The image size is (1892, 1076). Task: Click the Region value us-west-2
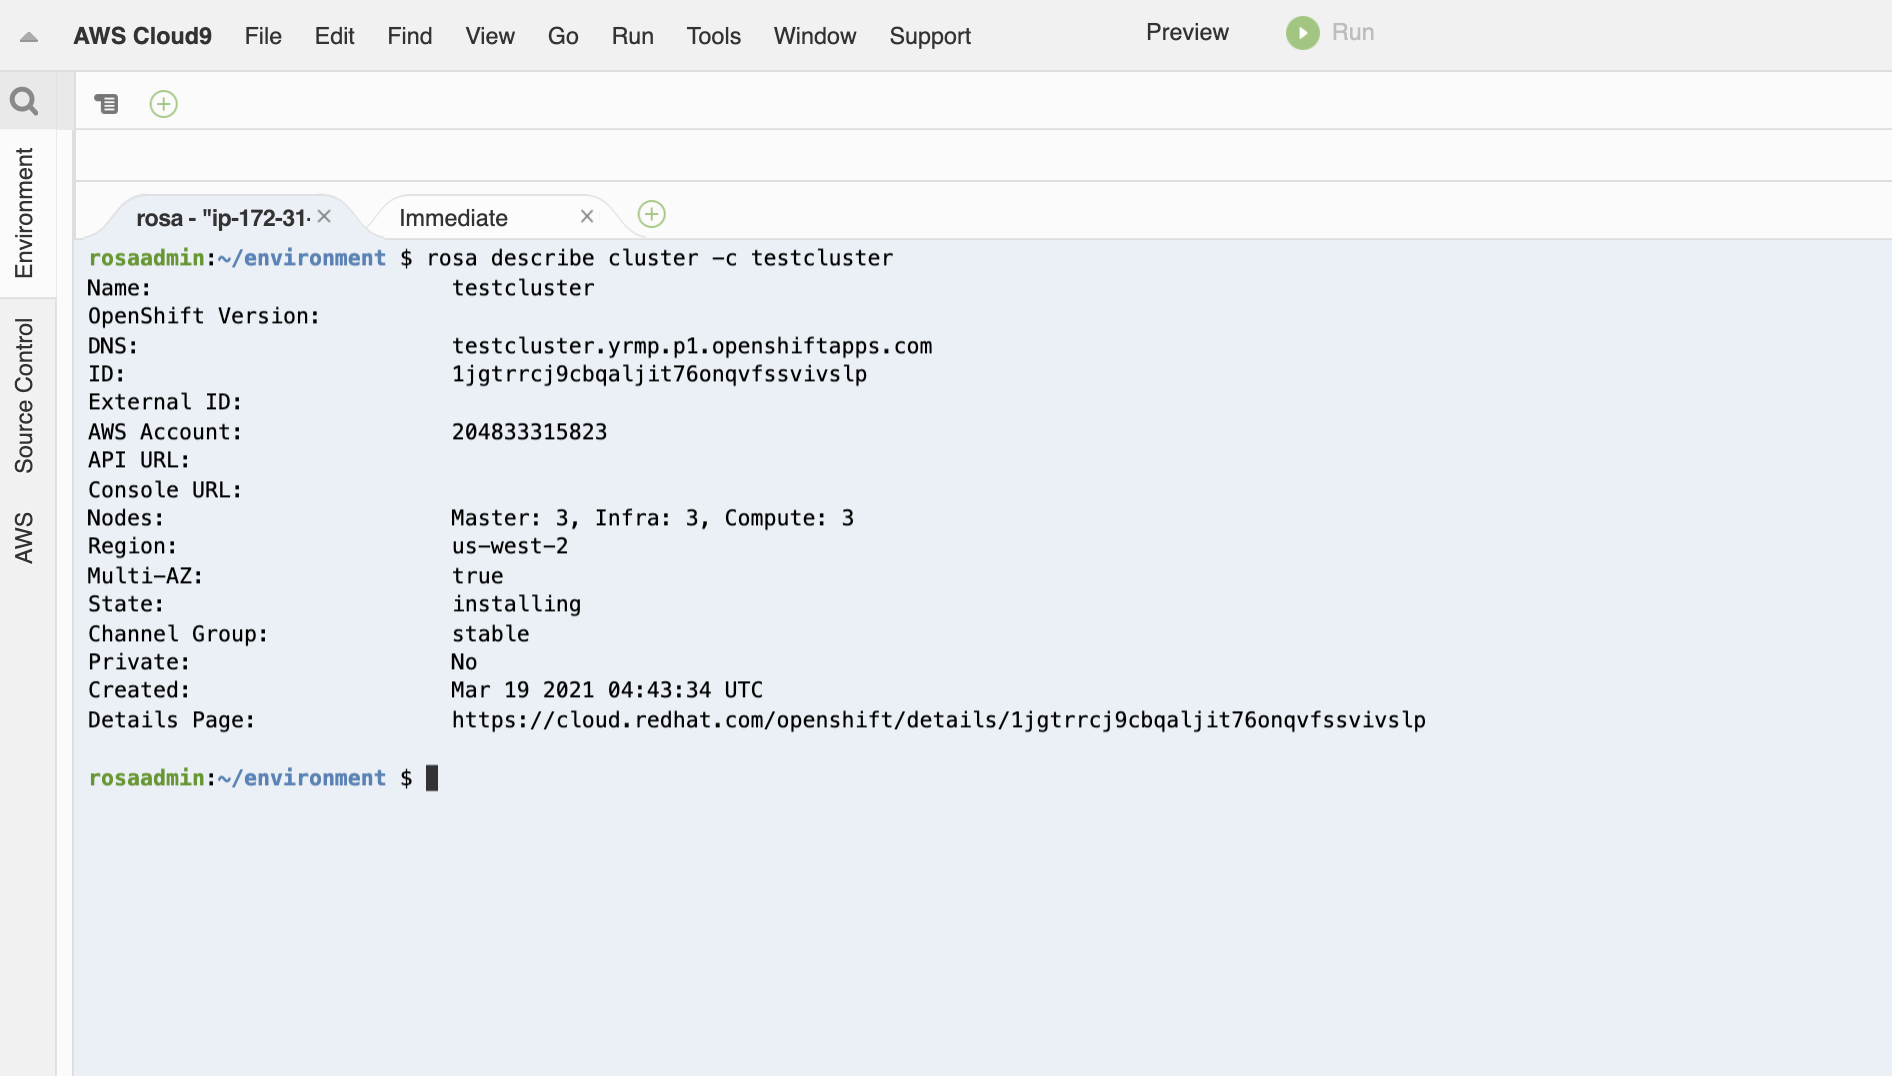tap(510, 546)
